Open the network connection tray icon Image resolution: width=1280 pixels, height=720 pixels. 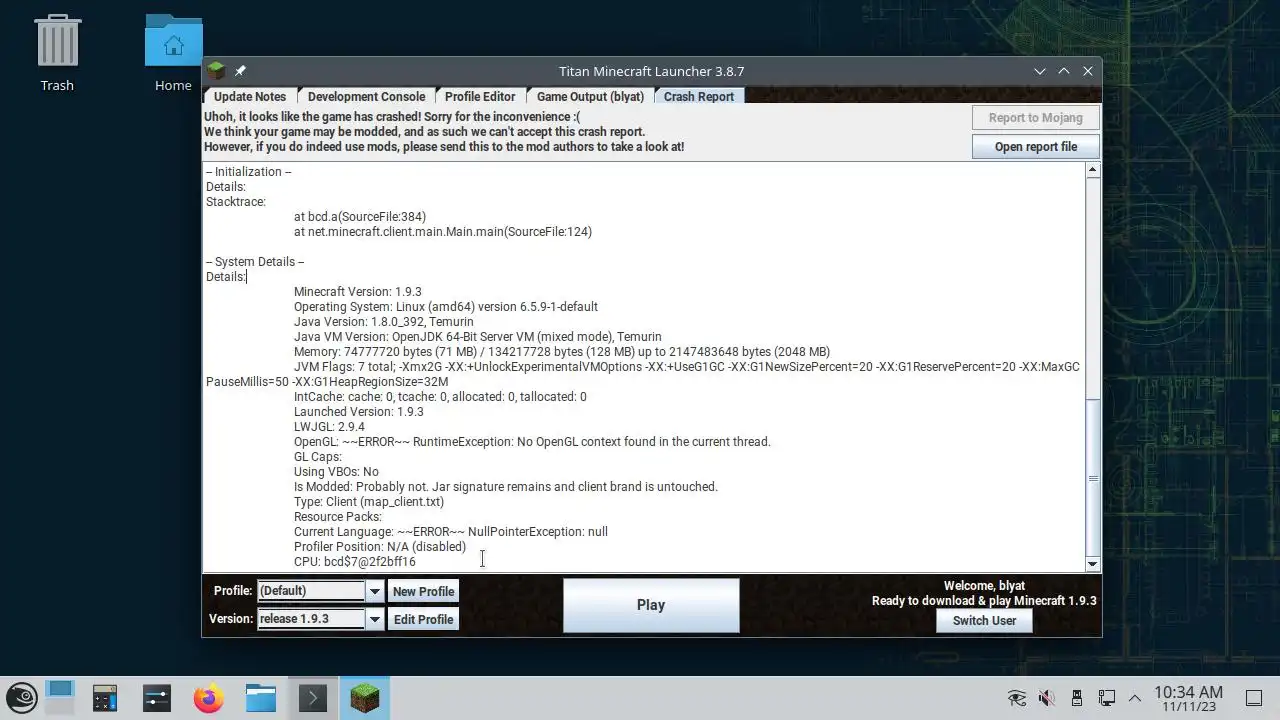point(1107,698)
